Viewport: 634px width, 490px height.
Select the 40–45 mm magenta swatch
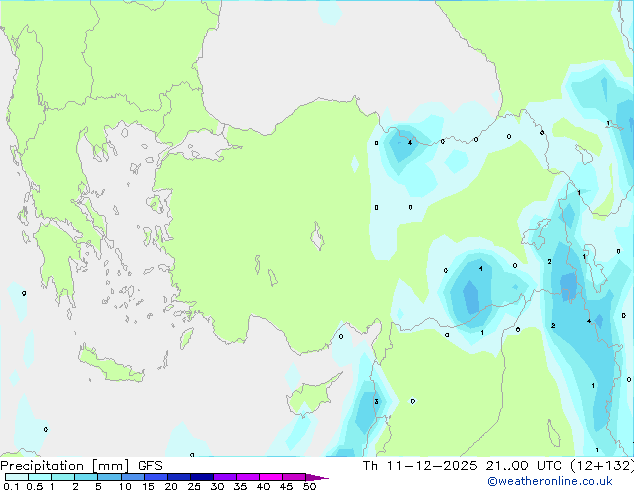pyautogui.click(x=271, y=477)
